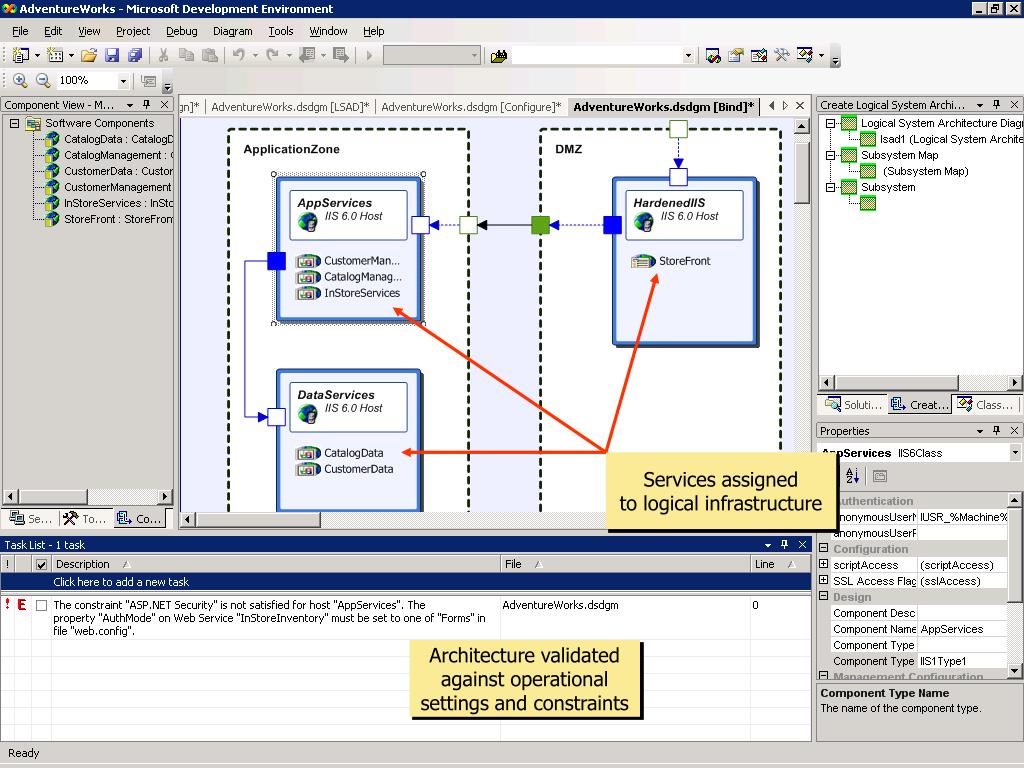Image resolution: width=1024 pixels, height=768 pixels.
Task: Switch to AdventureWorks.dsdgm [LSAD] tab
Action: (x=290, y=106)
